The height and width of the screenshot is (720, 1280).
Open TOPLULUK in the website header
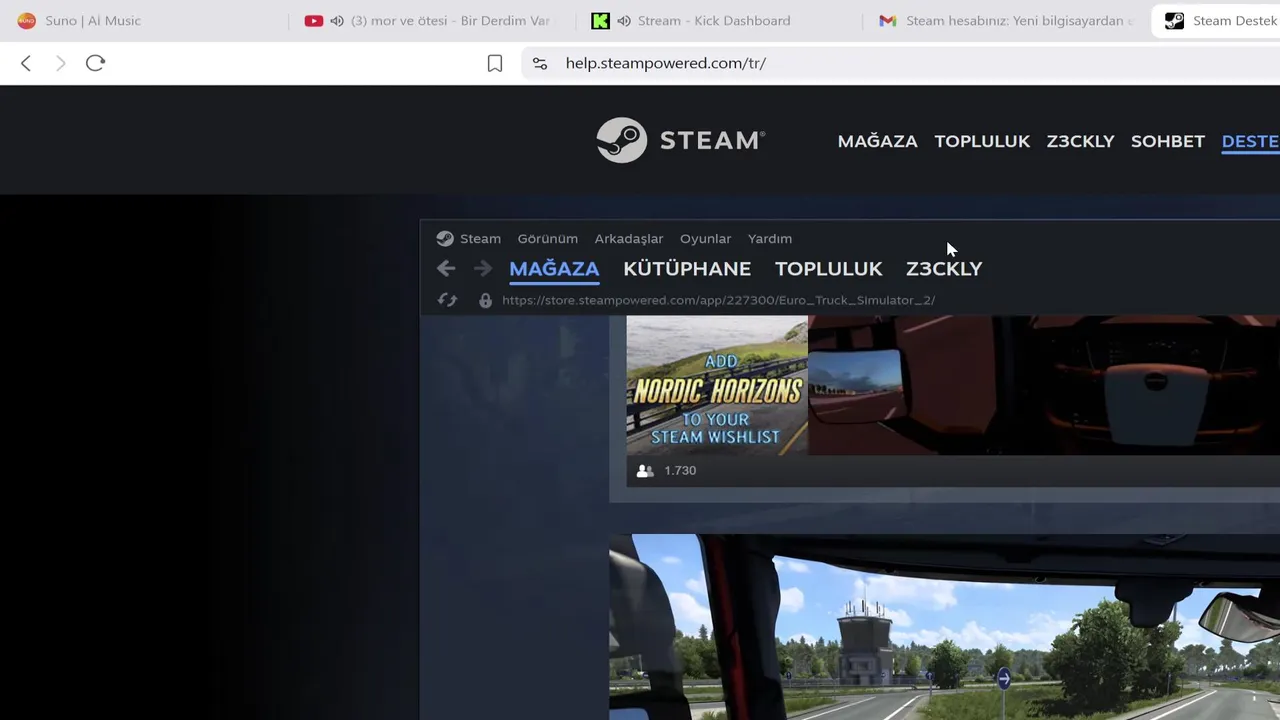982,141
